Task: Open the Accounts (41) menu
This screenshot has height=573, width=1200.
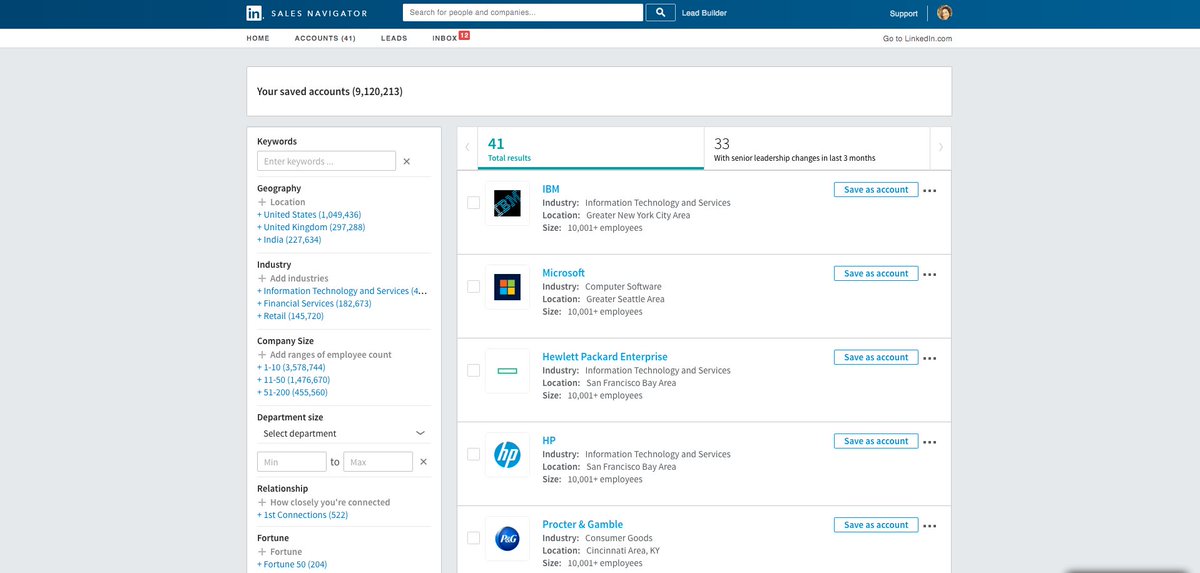Action: tap(325, 38)
